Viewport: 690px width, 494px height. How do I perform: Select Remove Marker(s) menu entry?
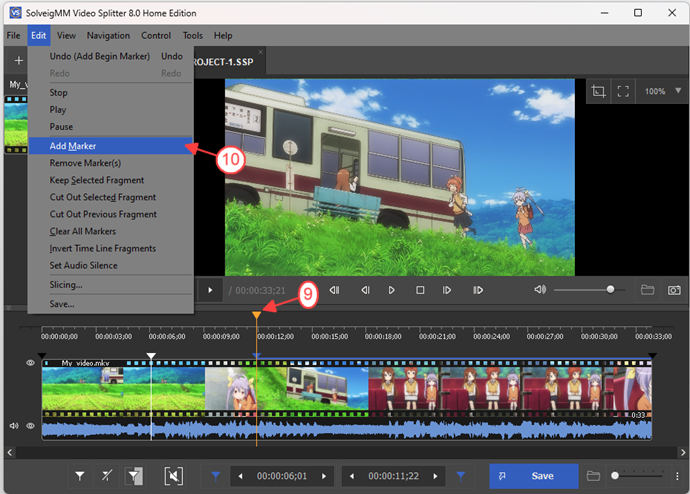[x=110, y=163]
